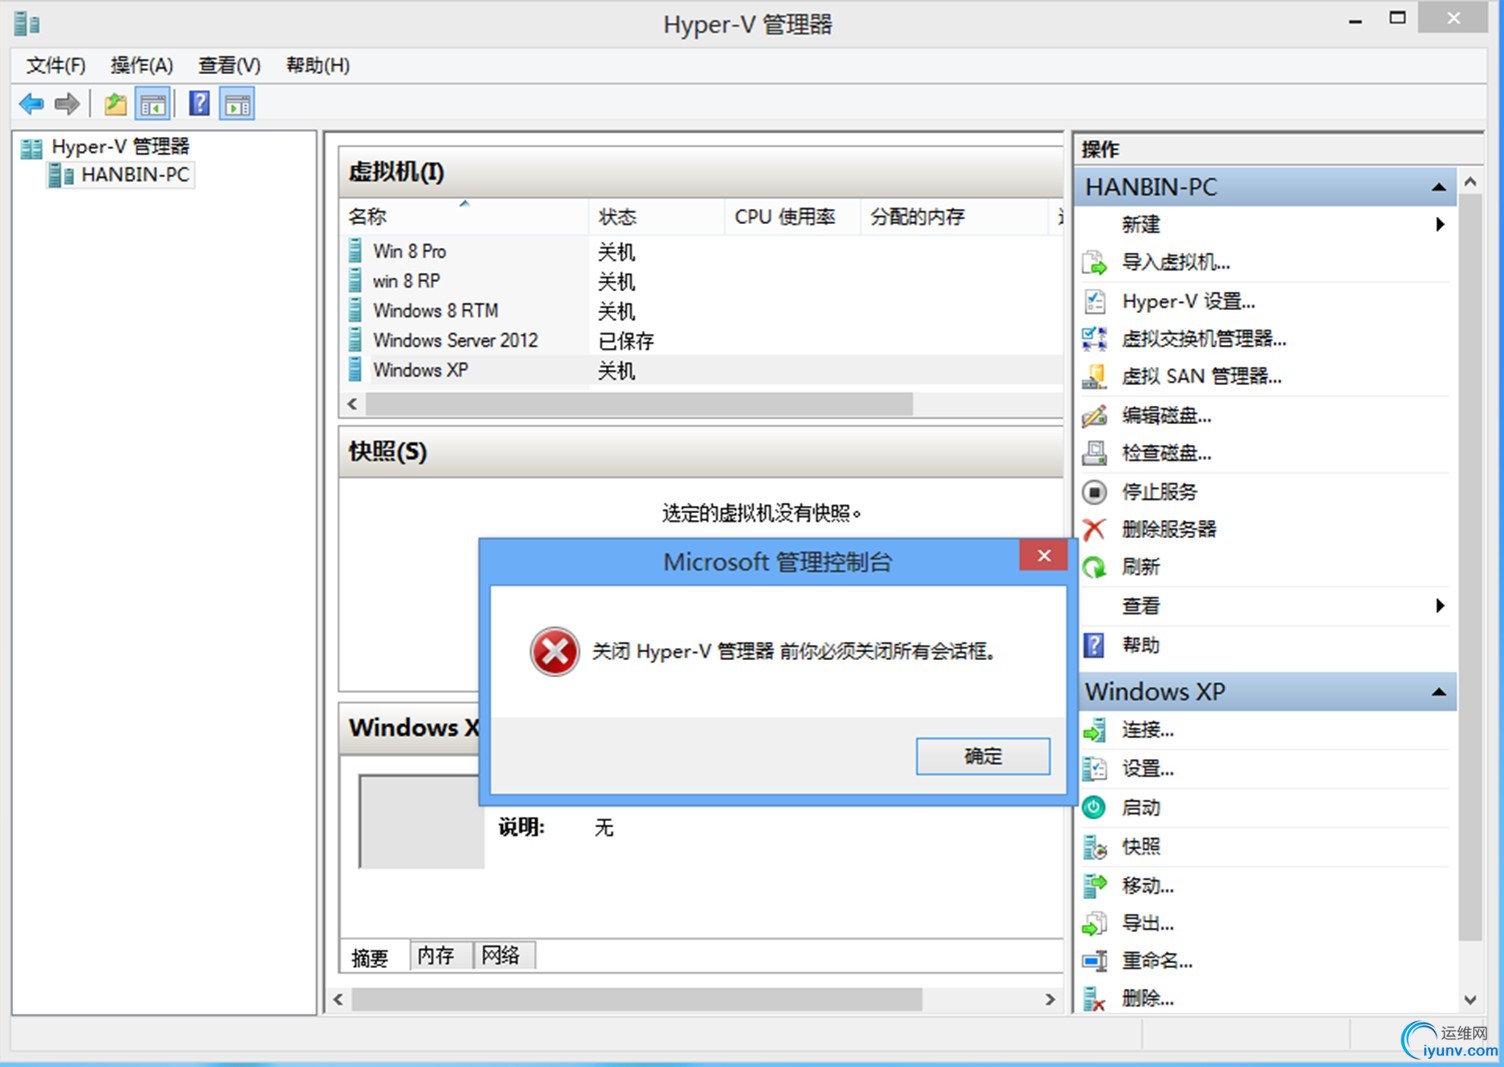Image resolution: width=1504 pixels, height=1067 pixels.
Task: Click the red X 删除服务器 icon
Action: coord(1095,529)
